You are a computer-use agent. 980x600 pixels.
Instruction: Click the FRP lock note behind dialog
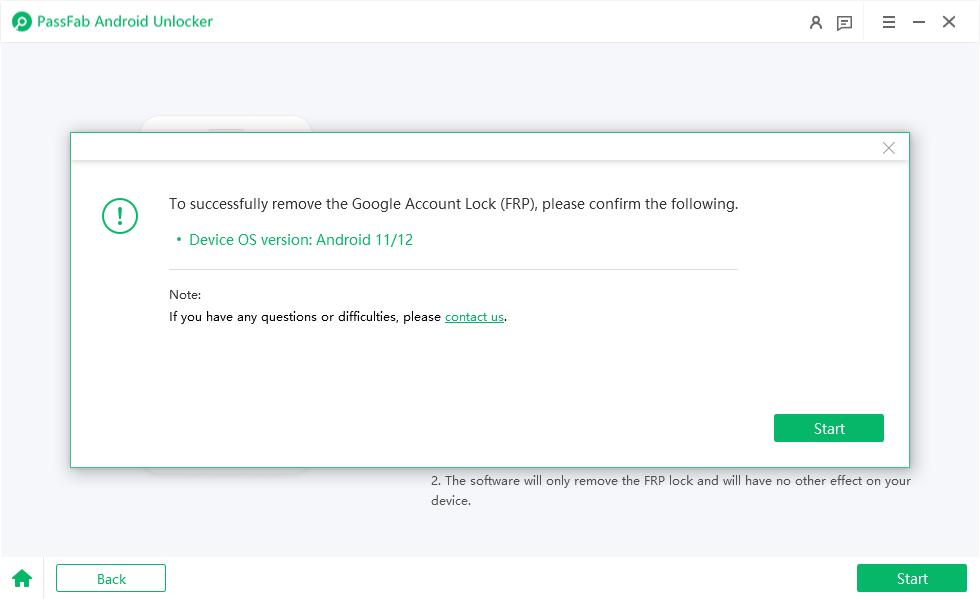[x=670, y=490]
